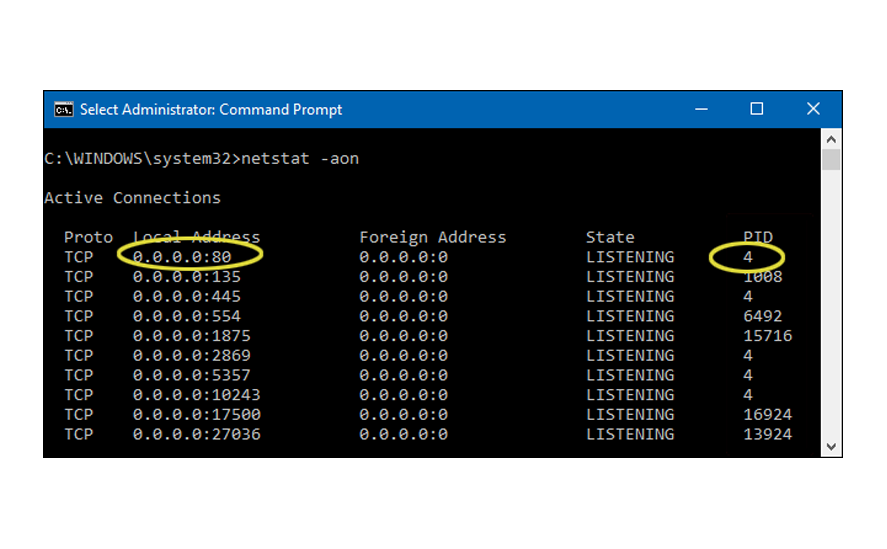The height and width of the screenshot is (549, 887).
Task: Click PID value 15716
Action: (768, 336)
